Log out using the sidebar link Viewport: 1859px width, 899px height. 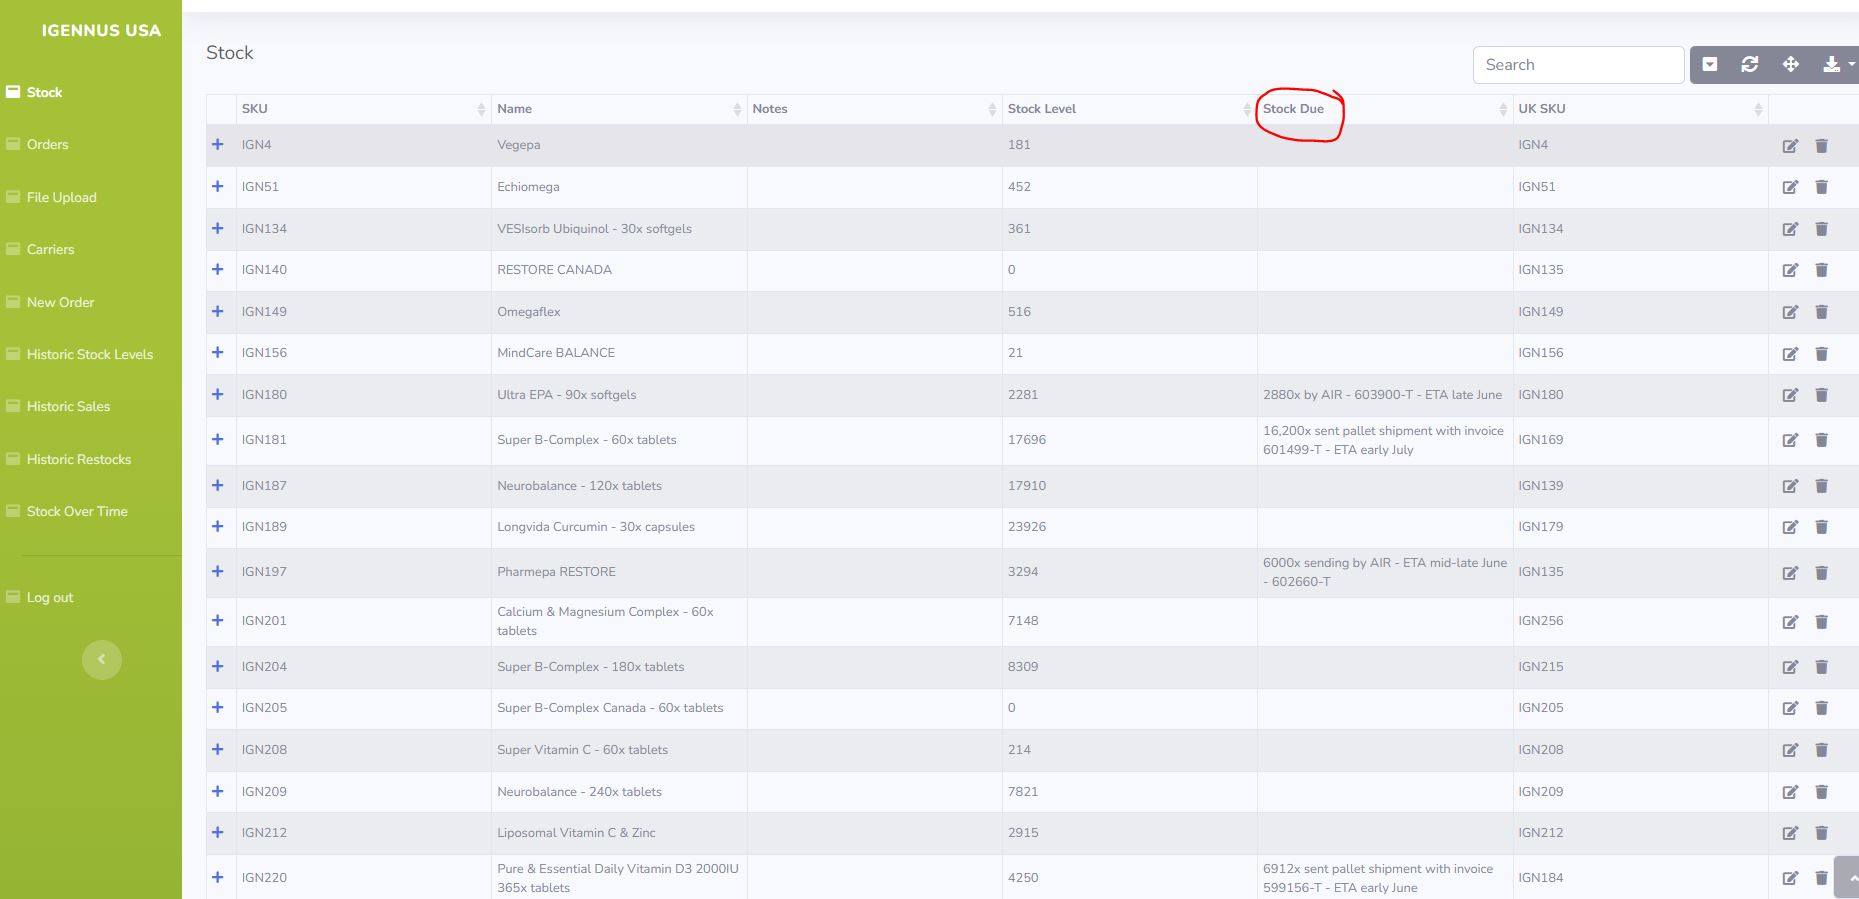point(49,598)
